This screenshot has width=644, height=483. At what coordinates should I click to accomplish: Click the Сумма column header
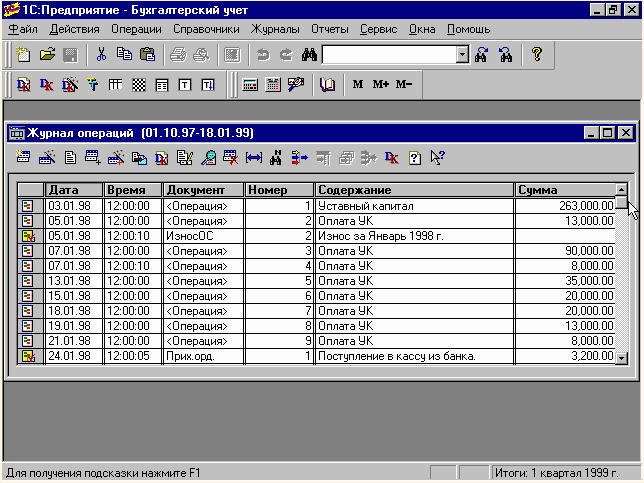[x=564, y=190]
